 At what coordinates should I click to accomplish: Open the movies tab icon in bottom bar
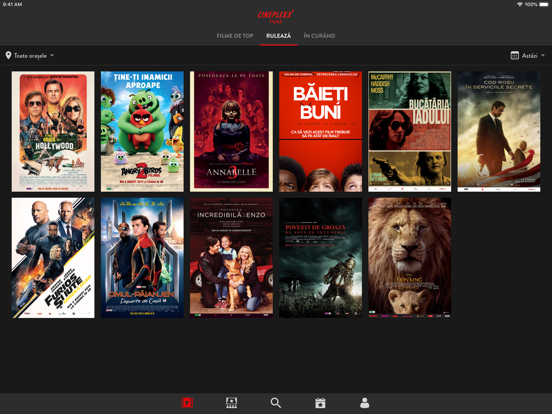coord(187,403)
